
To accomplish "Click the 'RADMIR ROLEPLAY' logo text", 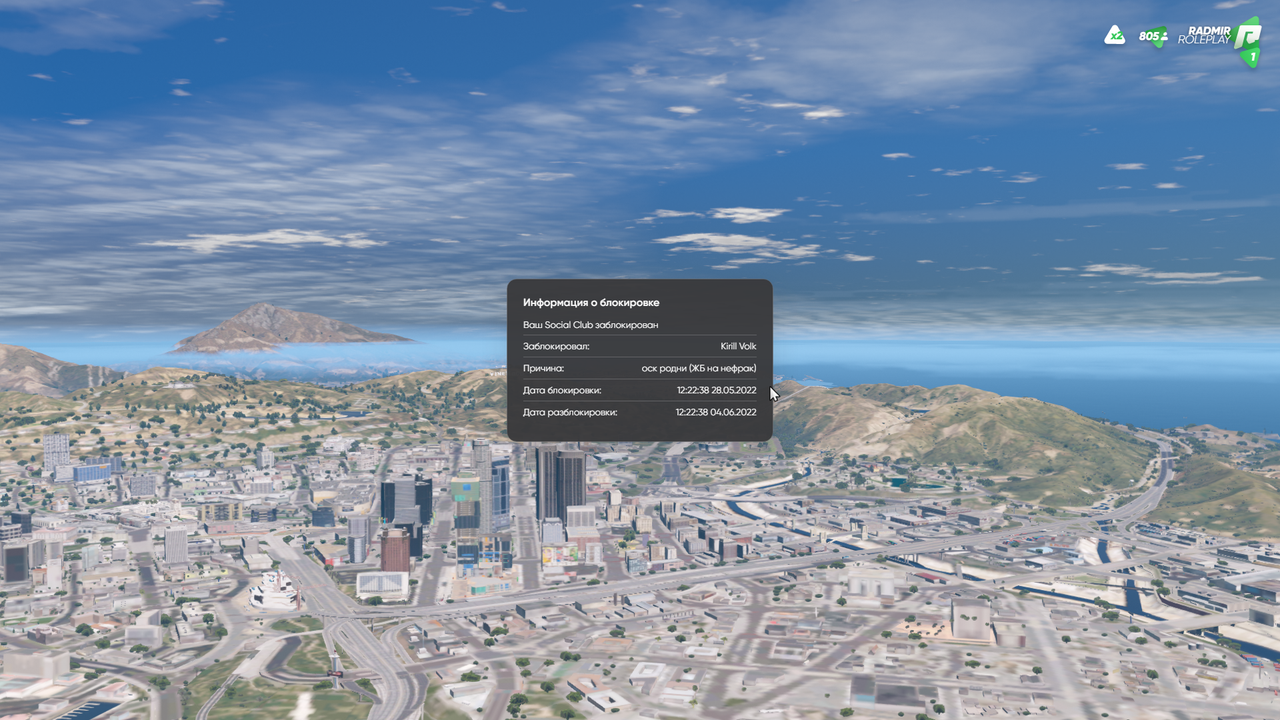I will pyautogui.click(x=1204, y=36).
